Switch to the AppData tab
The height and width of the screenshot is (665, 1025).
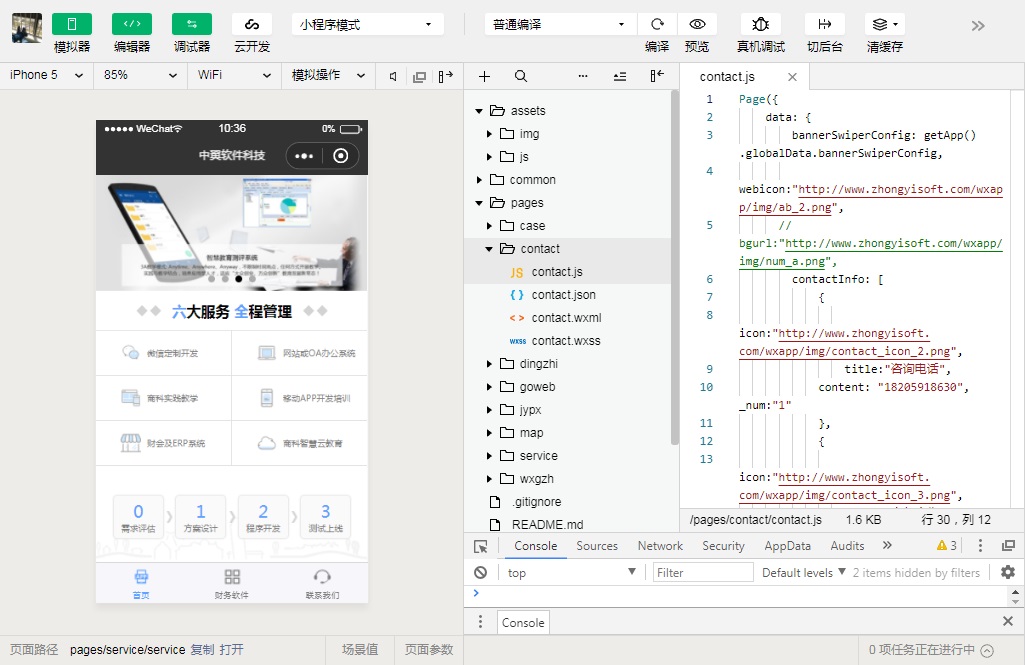(787, 546)
